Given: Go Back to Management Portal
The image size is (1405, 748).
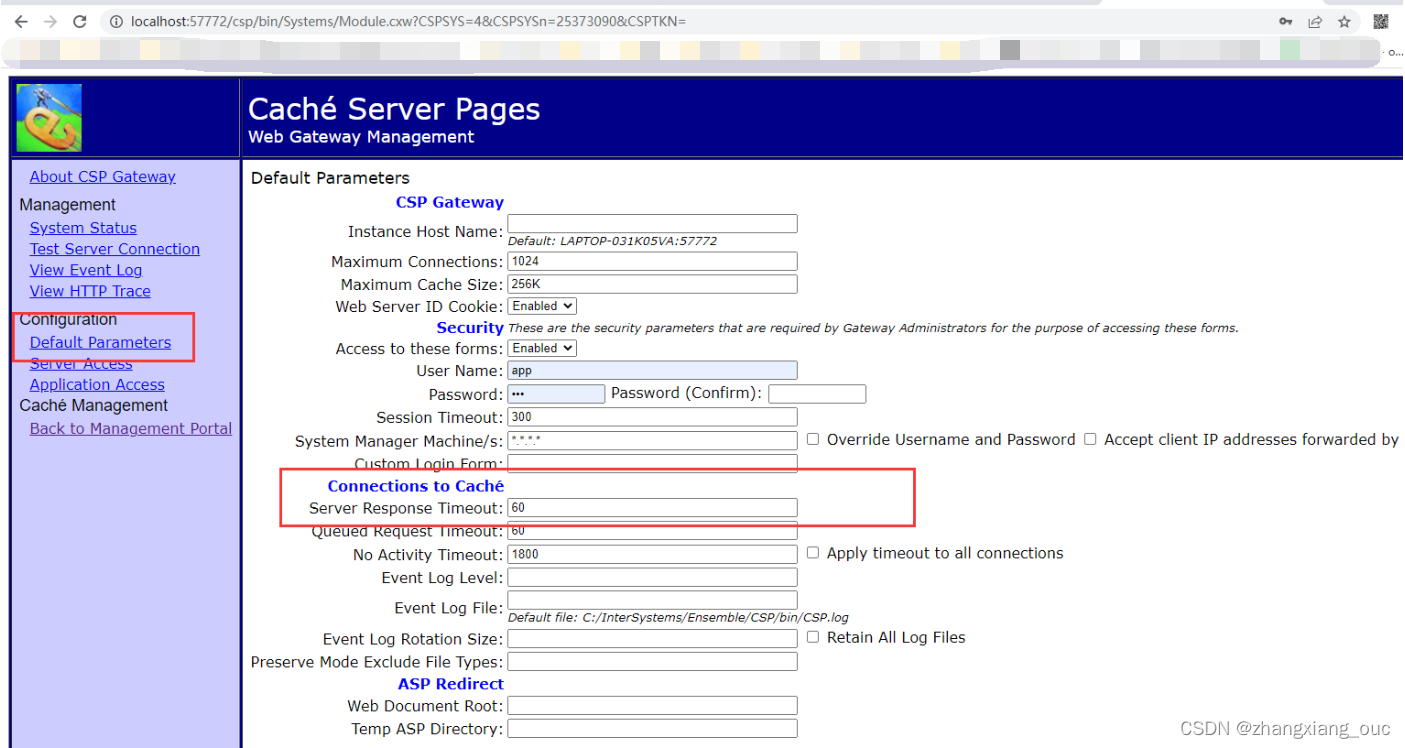Looking at the screenshot, I should 130,428.
